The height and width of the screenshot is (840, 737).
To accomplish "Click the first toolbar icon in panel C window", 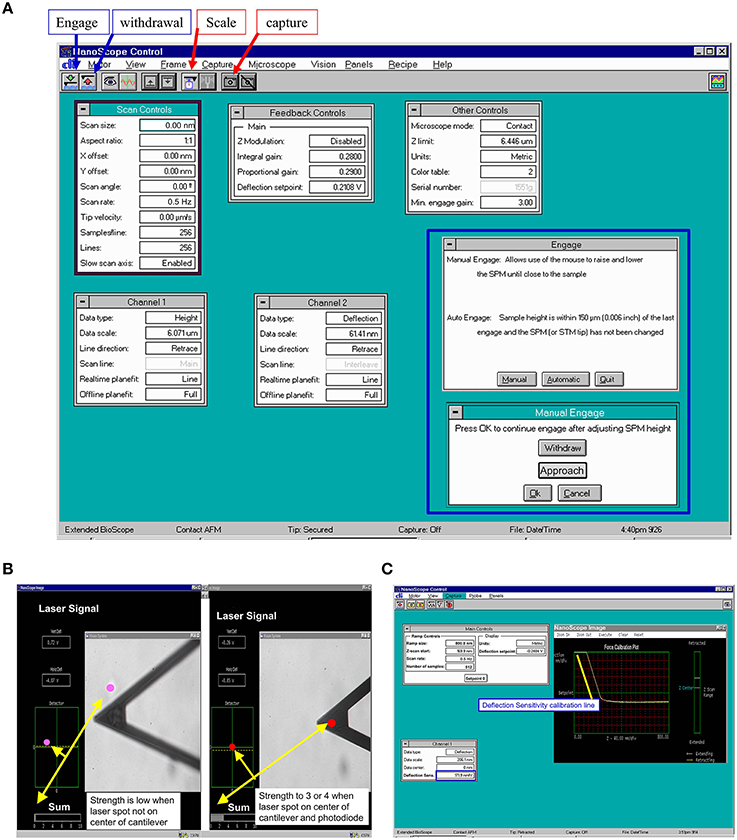I will [x=400, y=604].
